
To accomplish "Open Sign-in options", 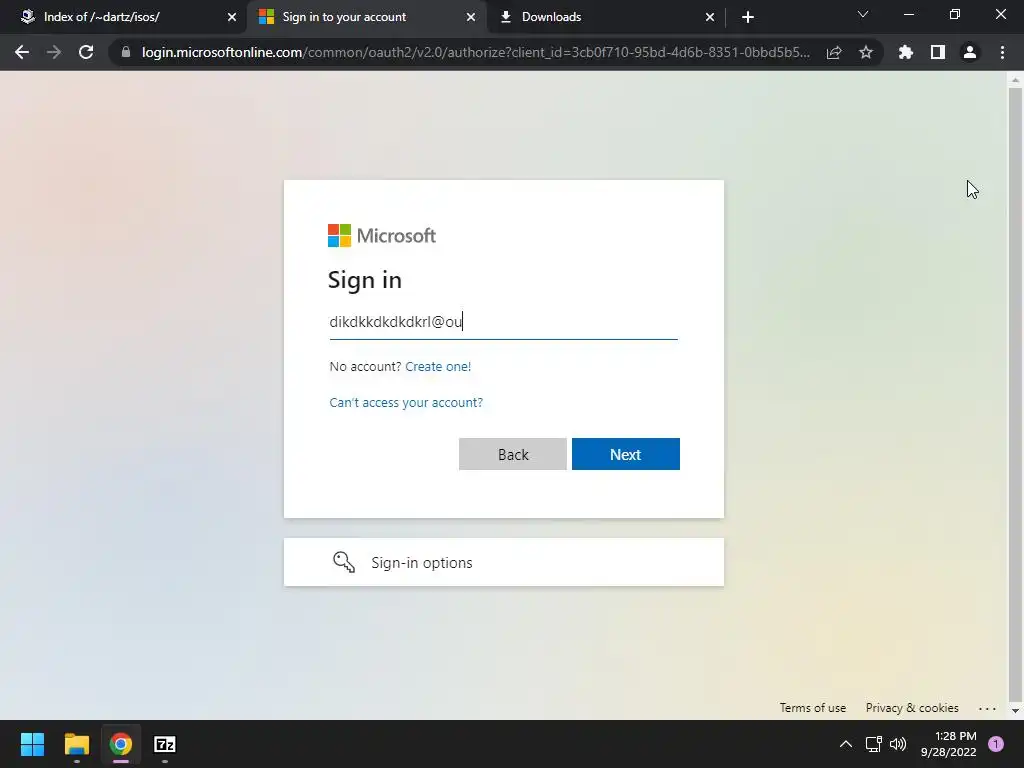I will [504, 562].
